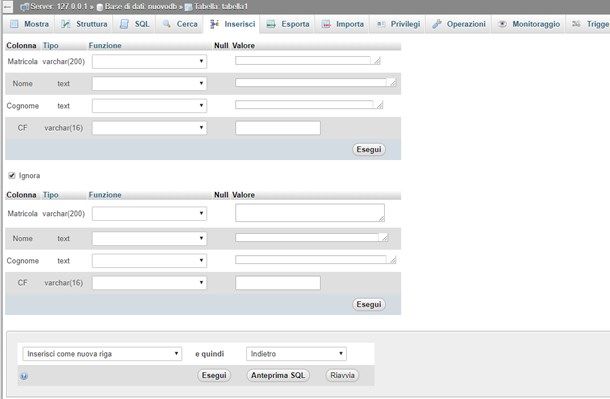Viewport: 610px width, 399px height.
Task: Open the Importa tab
Action: coord(342,24)
